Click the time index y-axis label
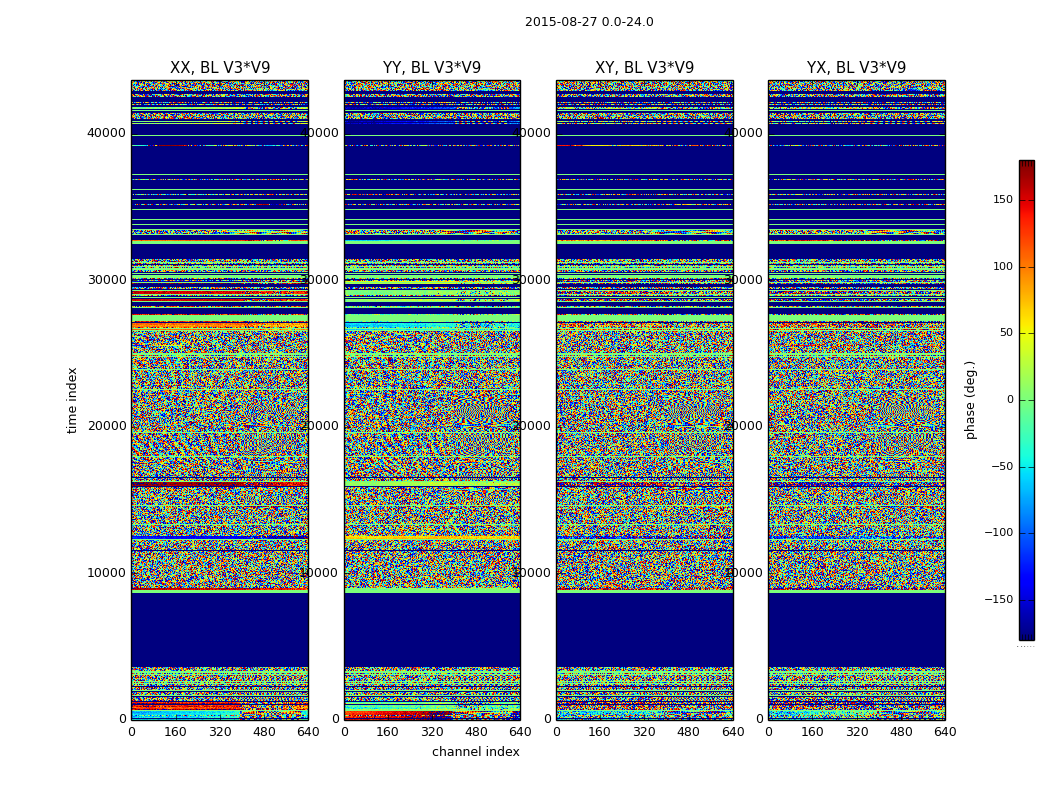Viewport: 1050px width, 800px height. click(72, 400)
